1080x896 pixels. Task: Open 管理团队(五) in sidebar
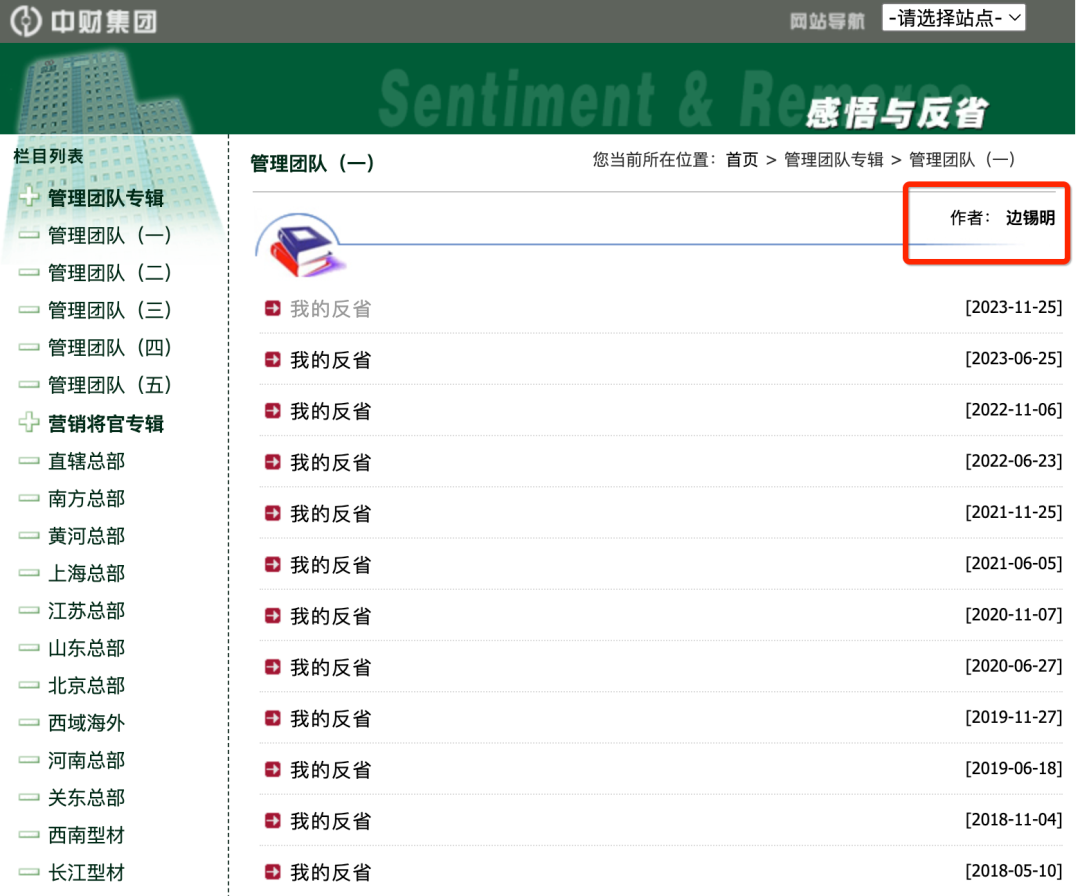109,385
